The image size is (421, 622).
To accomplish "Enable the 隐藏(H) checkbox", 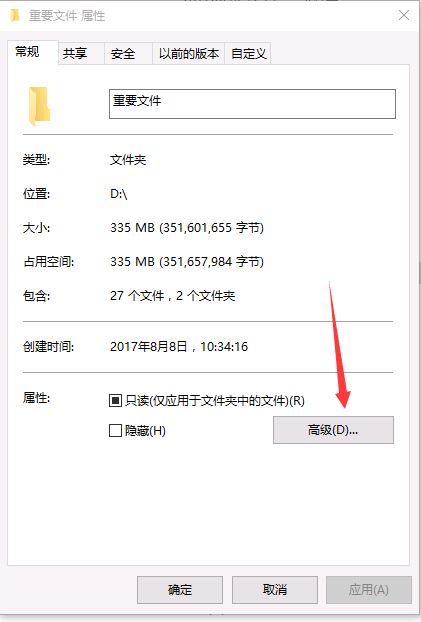I will [x=115, y=430].
